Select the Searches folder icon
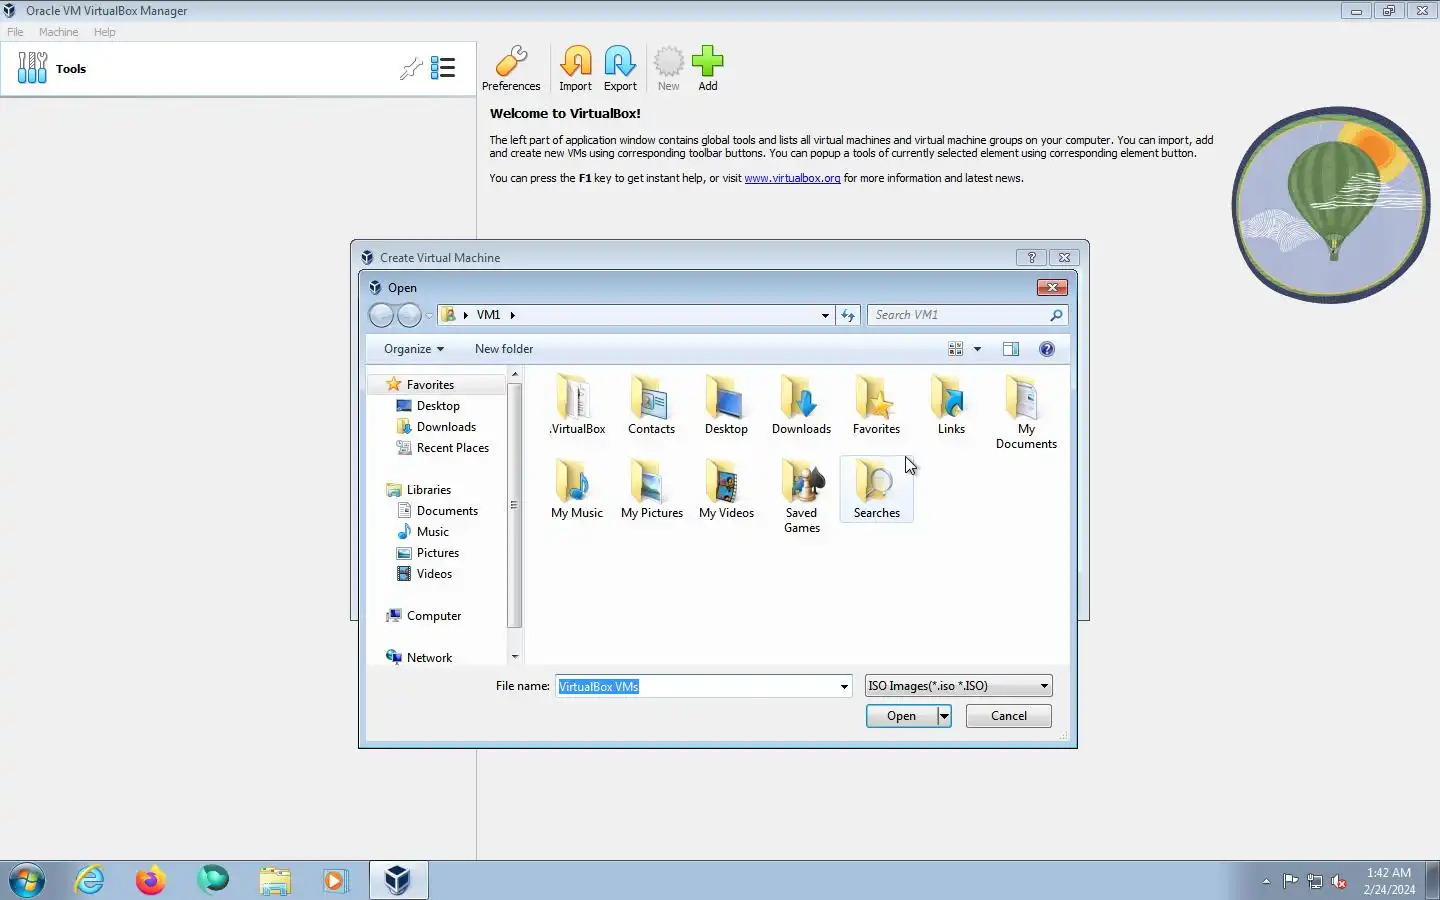Screen dimensions: 1440x900 pos(876,488)
